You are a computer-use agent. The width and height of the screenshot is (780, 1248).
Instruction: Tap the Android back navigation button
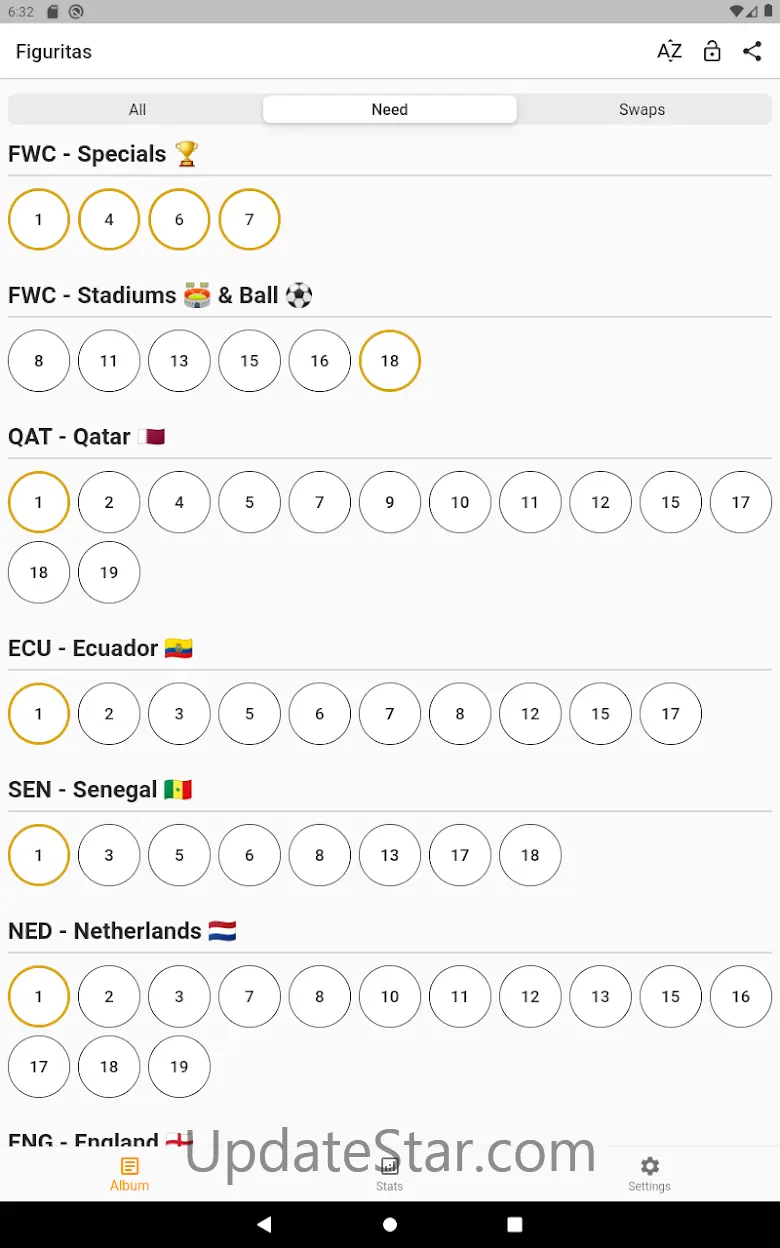[264, 1224]
